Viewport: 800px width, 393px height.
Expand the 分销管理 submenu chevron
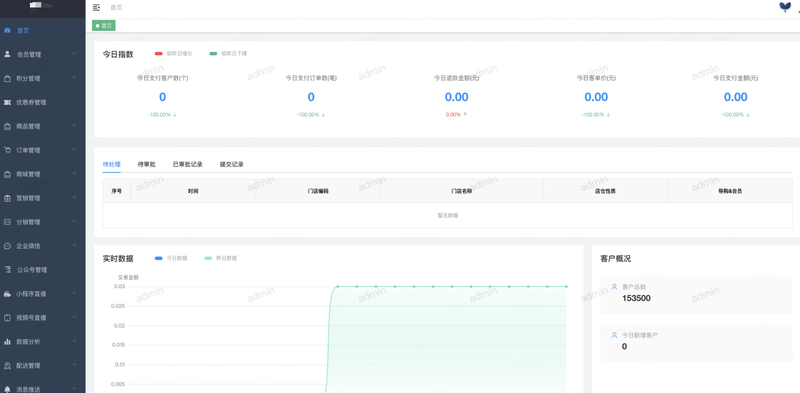(x=74, y=222)
